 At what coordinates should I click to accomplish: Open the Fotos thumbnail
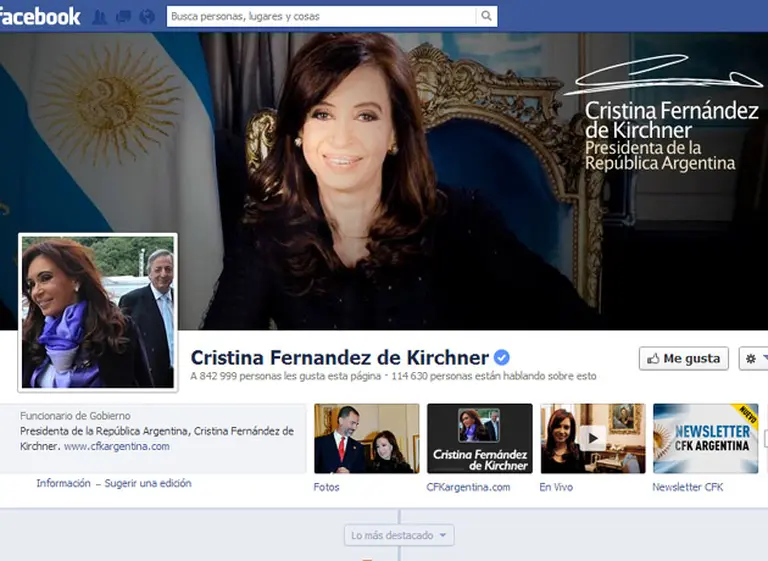click(x=366, y=439)
